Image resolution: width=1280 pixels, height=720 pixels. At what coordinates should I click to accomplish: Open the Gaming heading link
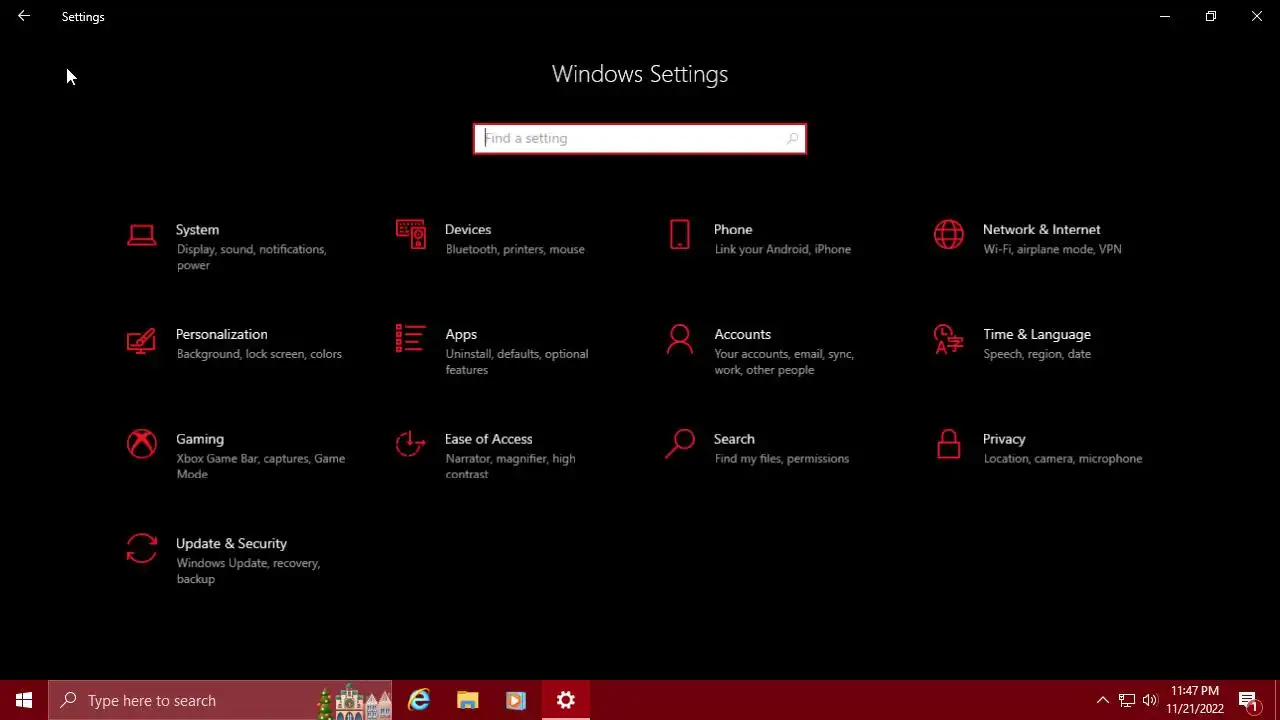click(200, 439)
